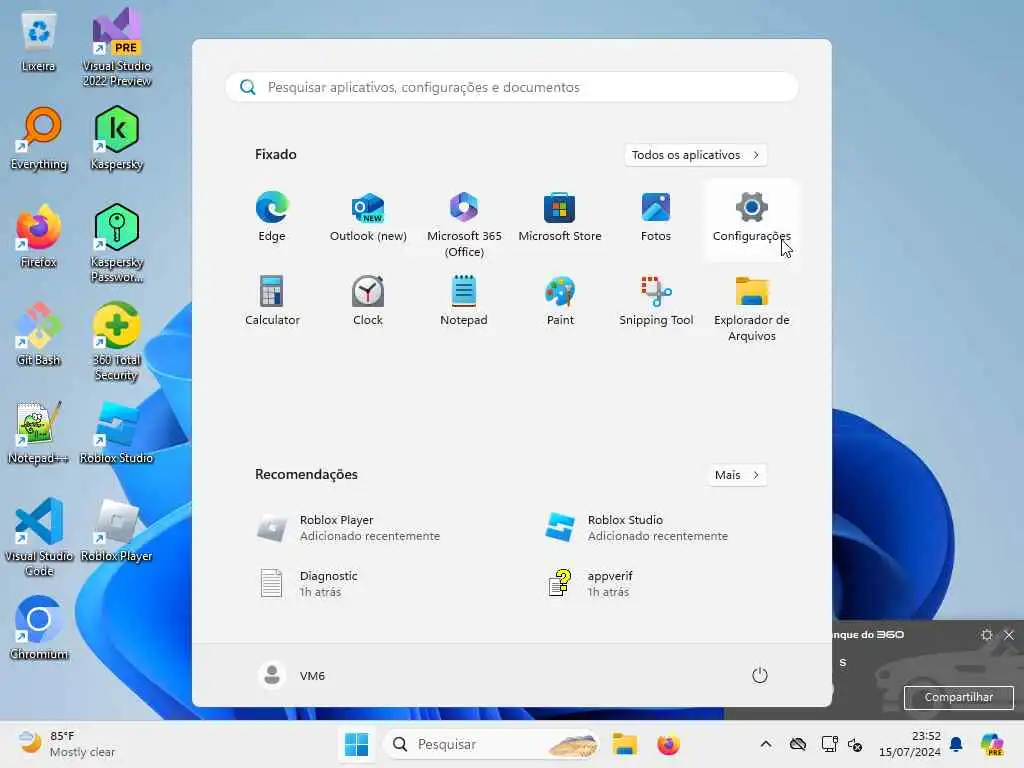Select the Git Bash desktop icon
The image size is (1024, 768).
39,334
